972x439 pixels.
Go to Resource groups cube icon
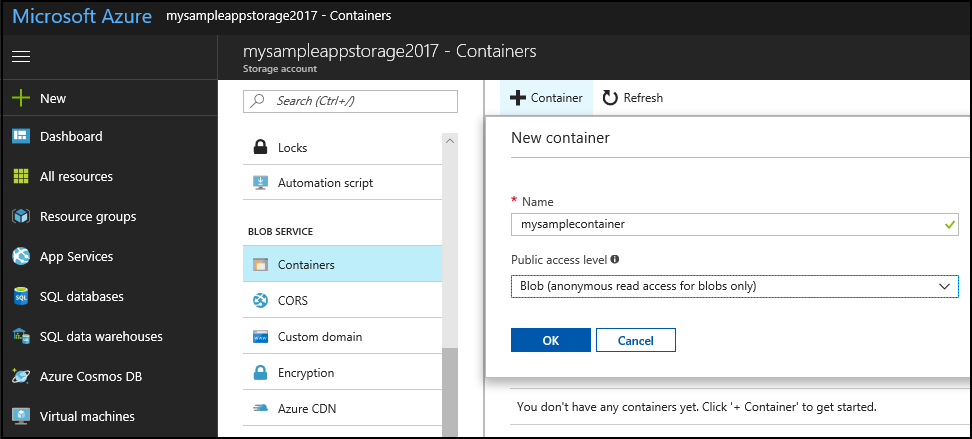pos(20,217)
